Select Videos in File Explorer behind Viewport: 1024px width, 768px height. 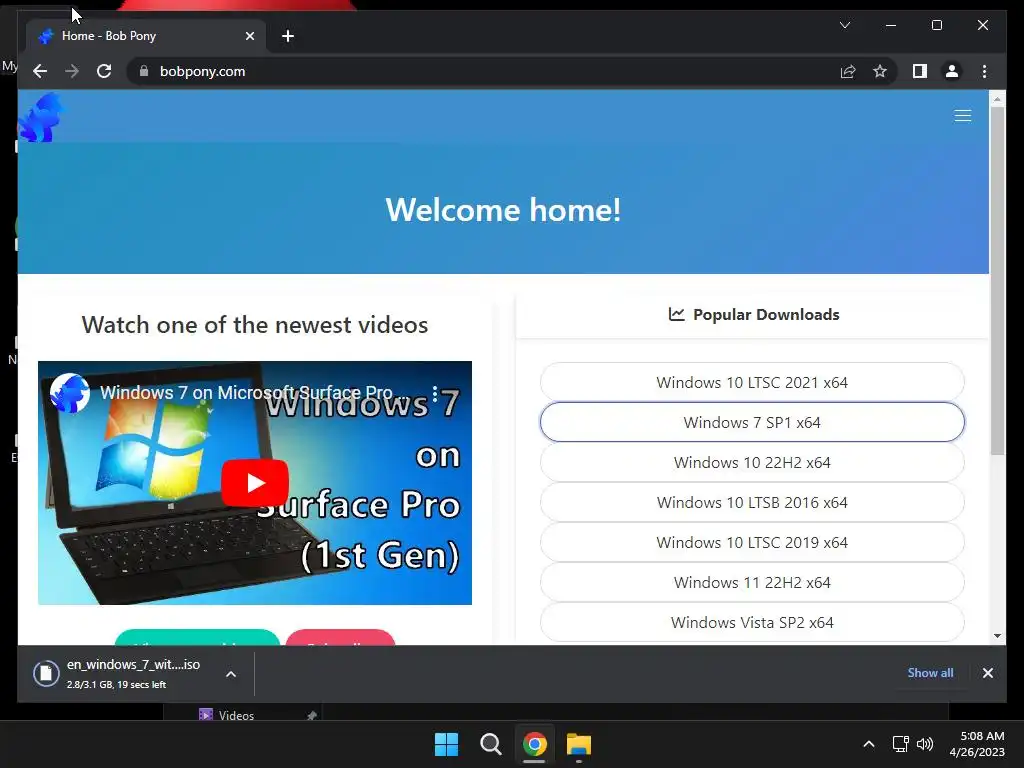pos(236,715)
